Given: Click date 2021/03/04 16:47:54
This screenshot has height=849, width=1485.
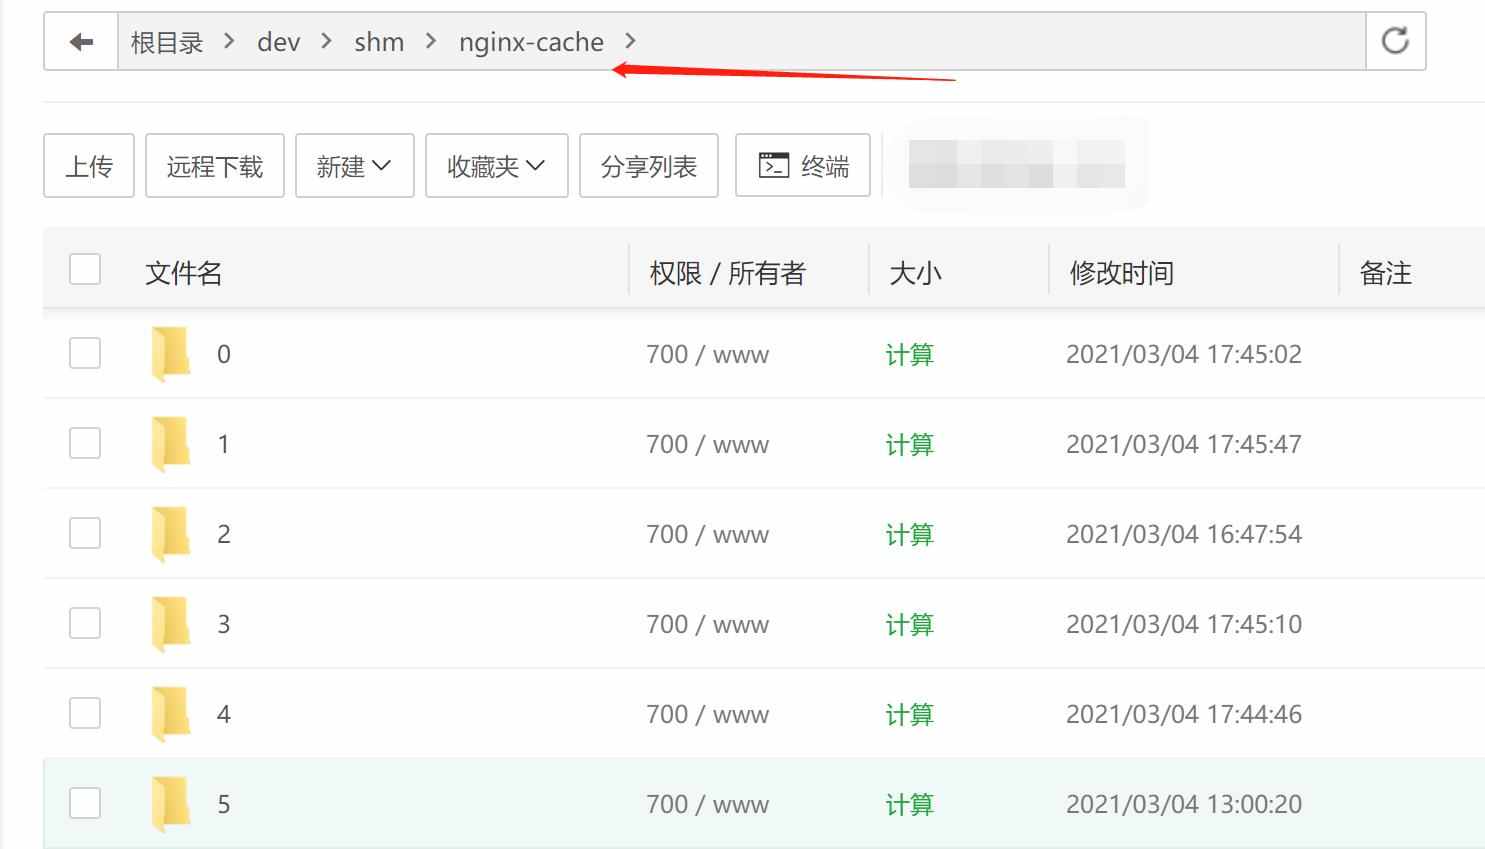Looking at the screenshot, I should tap(1184, 534).
